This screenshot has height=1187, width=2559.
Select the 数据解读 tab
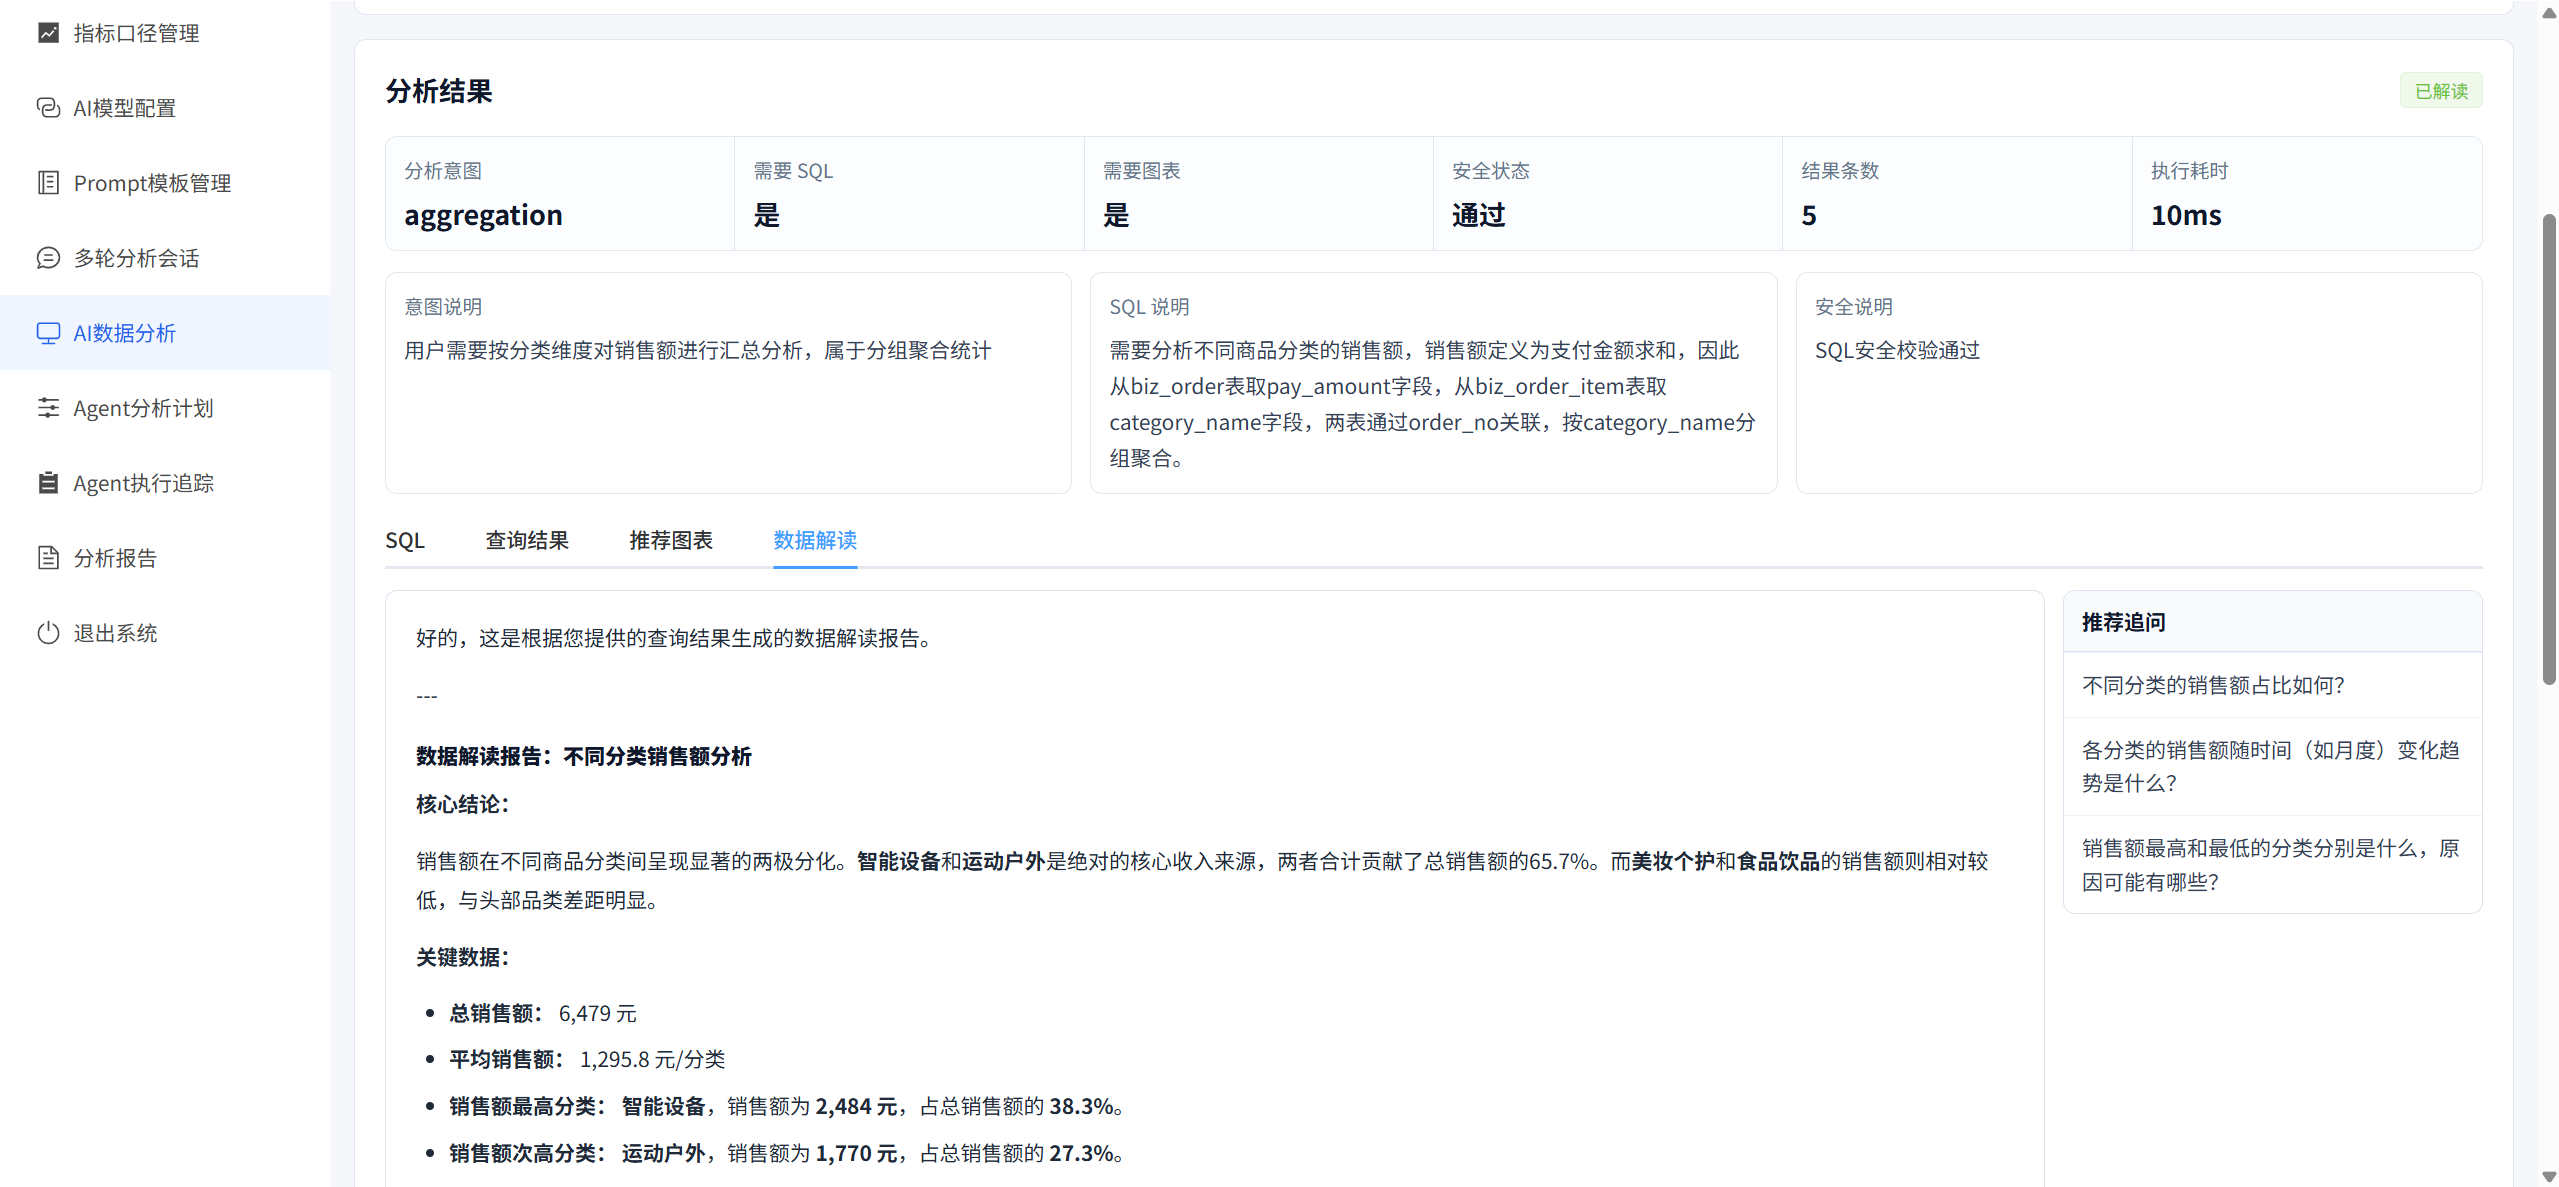(815, 541)
